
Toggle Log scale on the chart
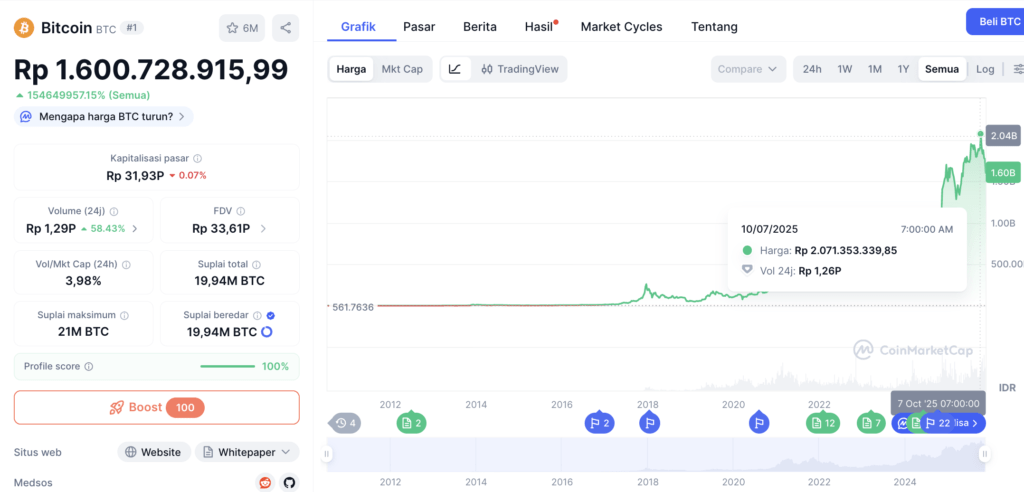[x=985, y=69]
